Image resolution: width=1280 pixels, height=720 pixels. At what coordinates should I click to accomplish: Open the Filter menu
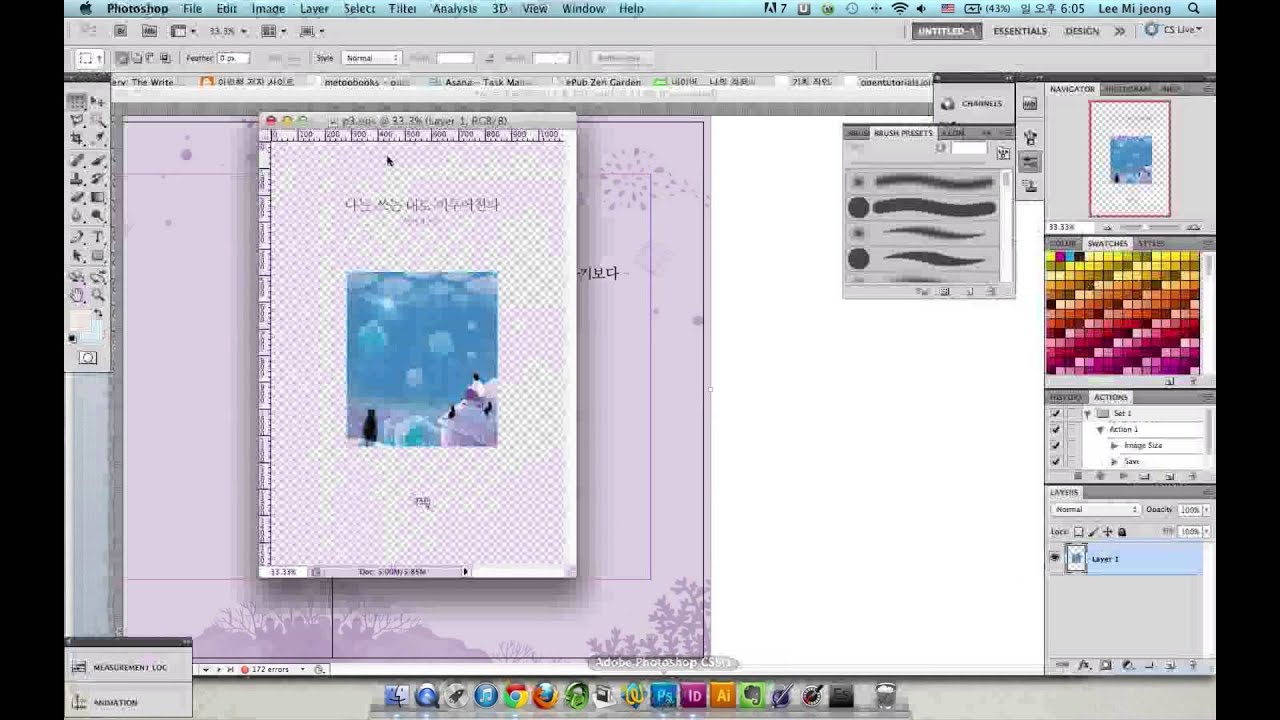click(403, 8)
